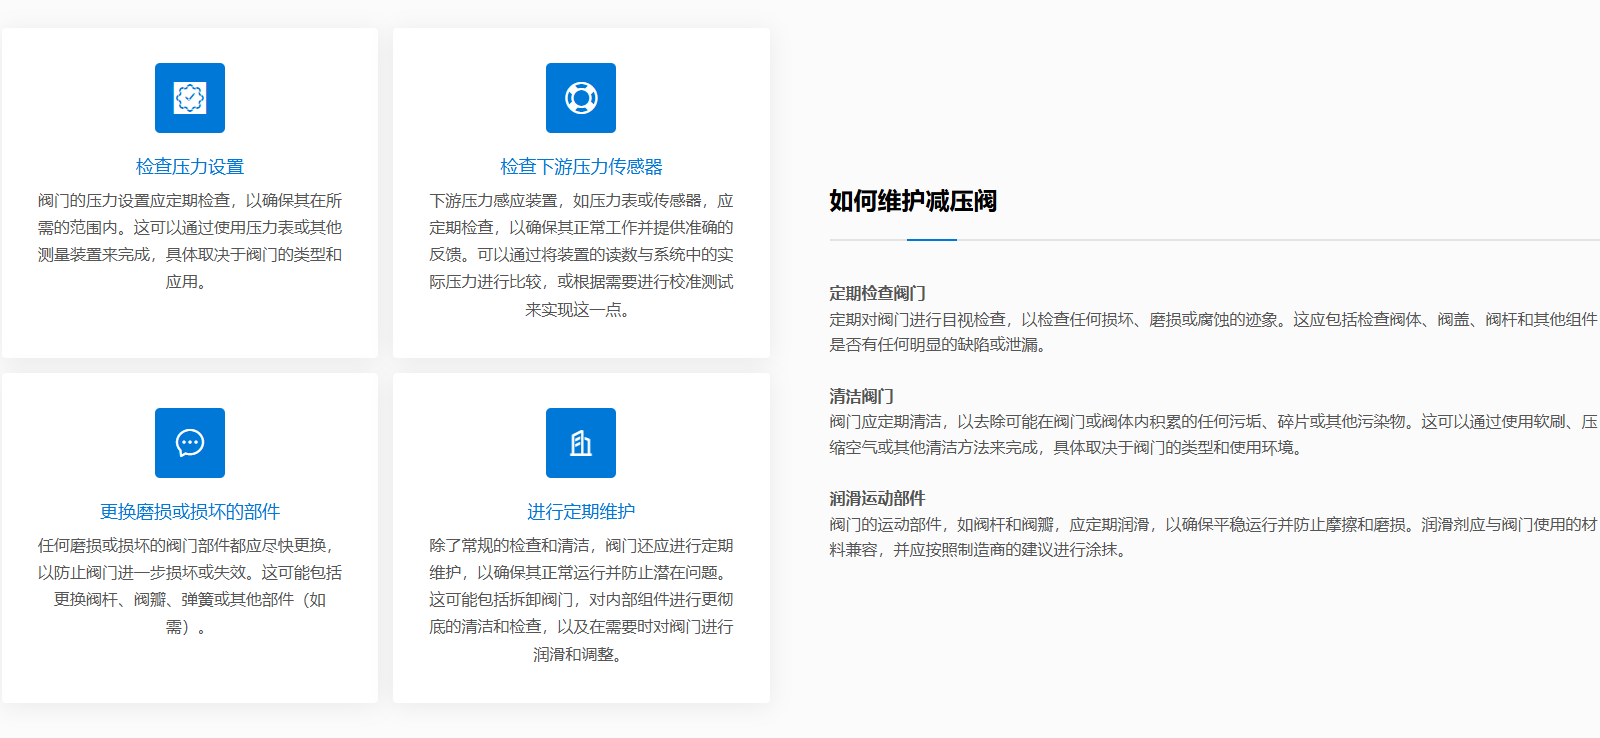Image resolution: width=1600 pixels, height=738 pixels.
Task: Click the blue underline accent below 如何维护减压阀
Action: tap(932, 240)
